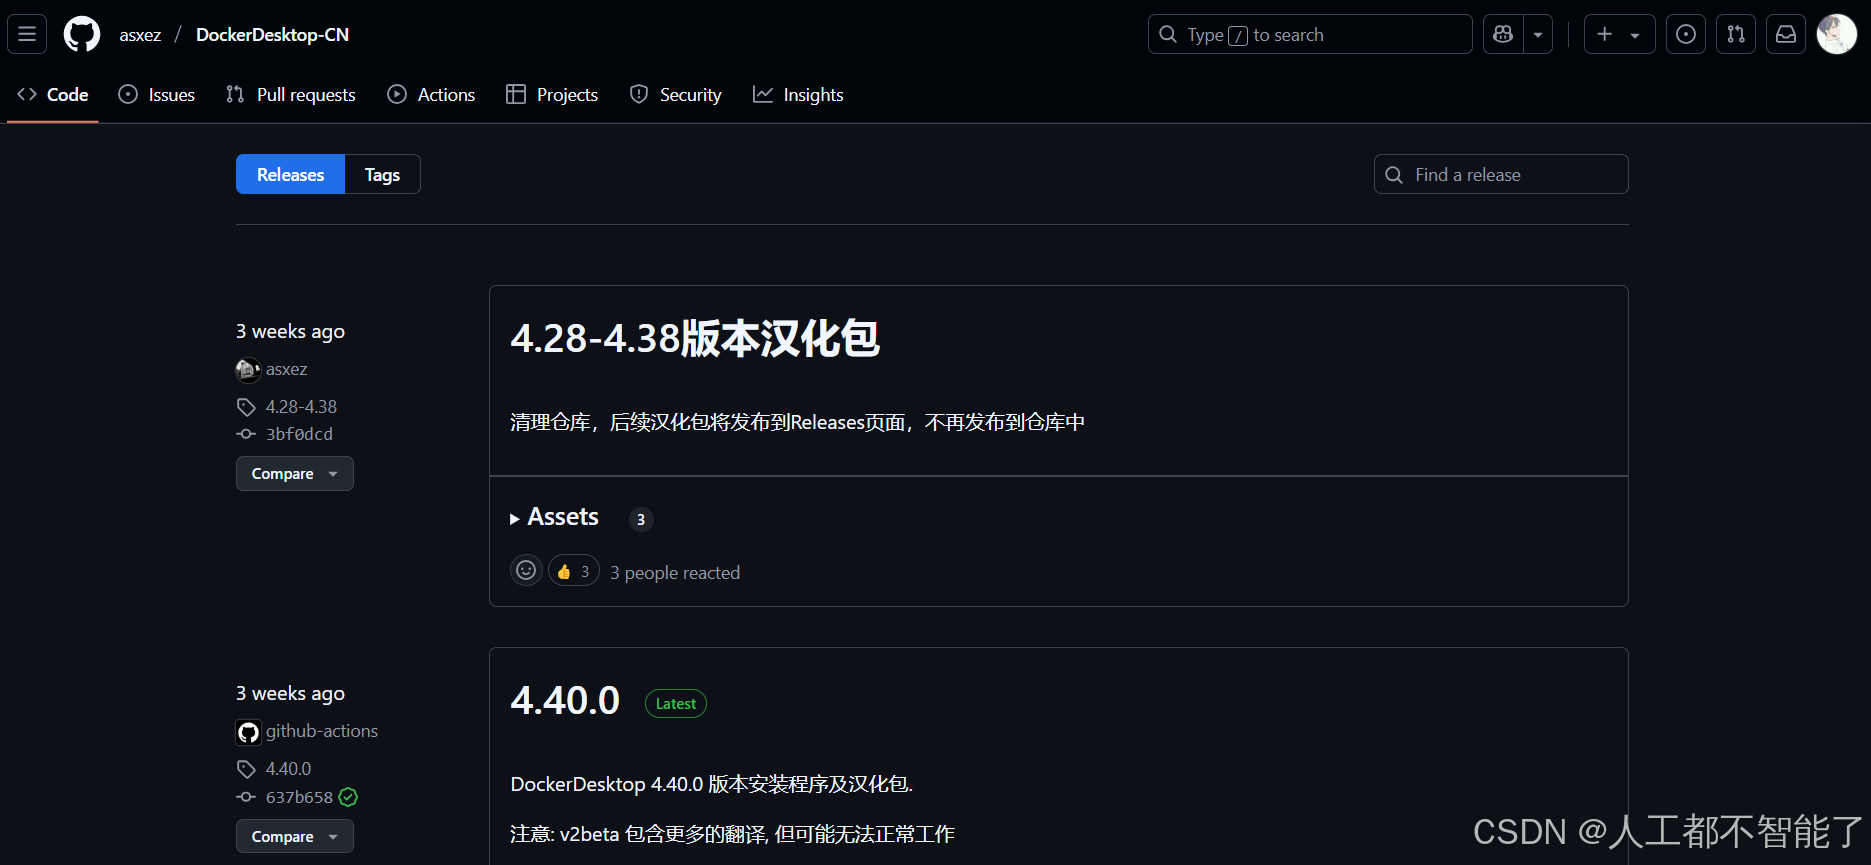Click the search bar magnifier field
The height and width of the screenshot is (865, 1871).
pyautogui.click(x=1310, y=34)
